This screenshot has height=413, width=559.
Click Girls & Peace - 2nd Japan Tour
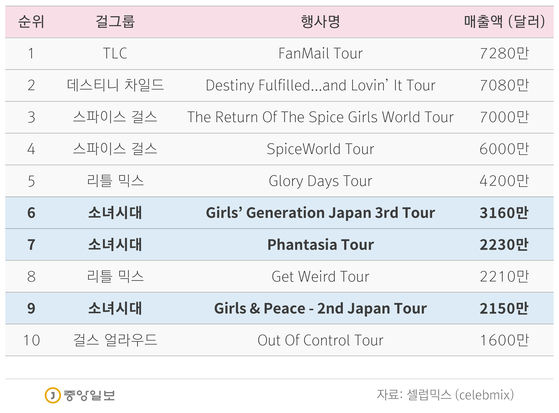click(320, 309)
